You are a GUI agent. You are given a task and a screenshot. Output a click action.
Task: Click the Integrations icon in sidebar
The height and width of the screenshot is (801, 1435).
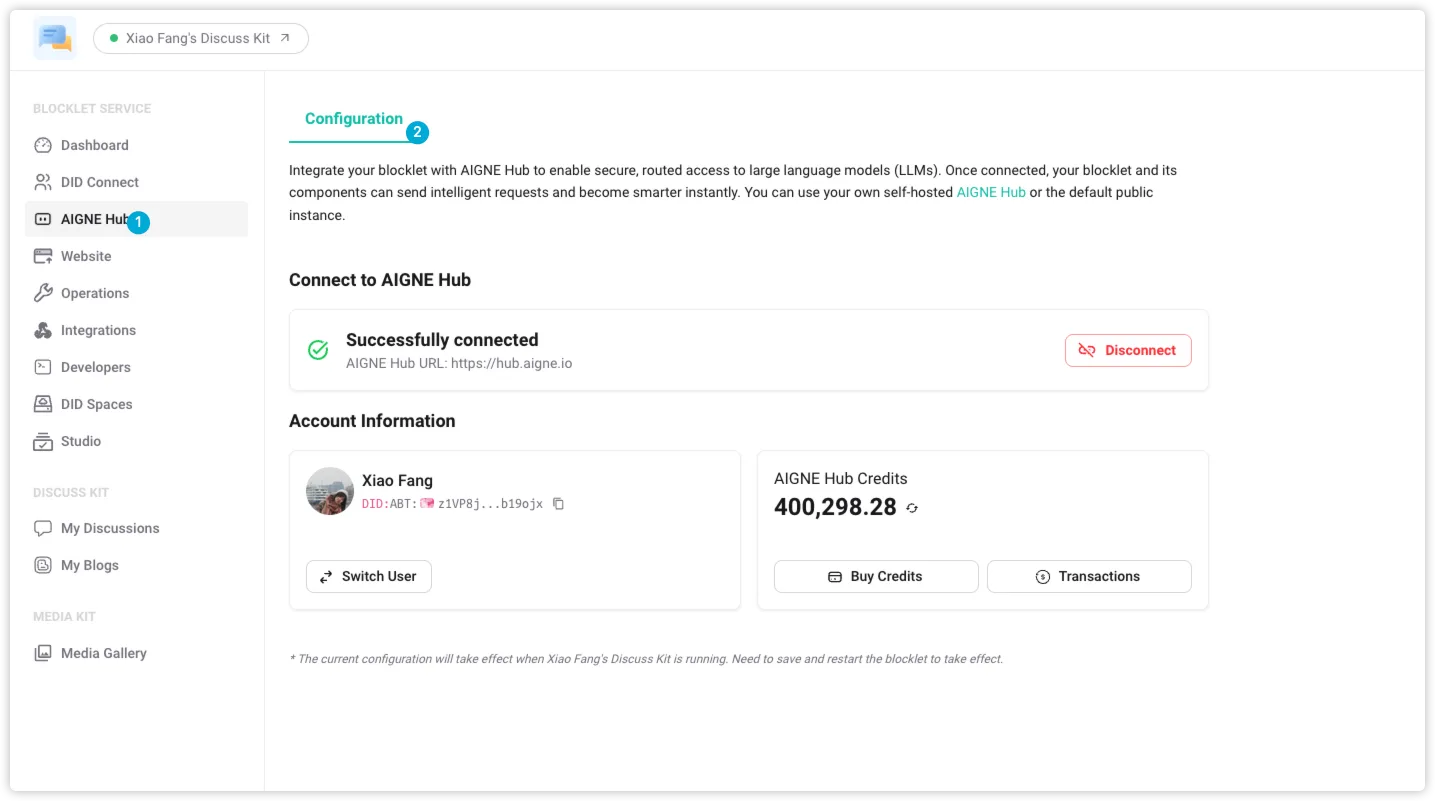[43, 330]
